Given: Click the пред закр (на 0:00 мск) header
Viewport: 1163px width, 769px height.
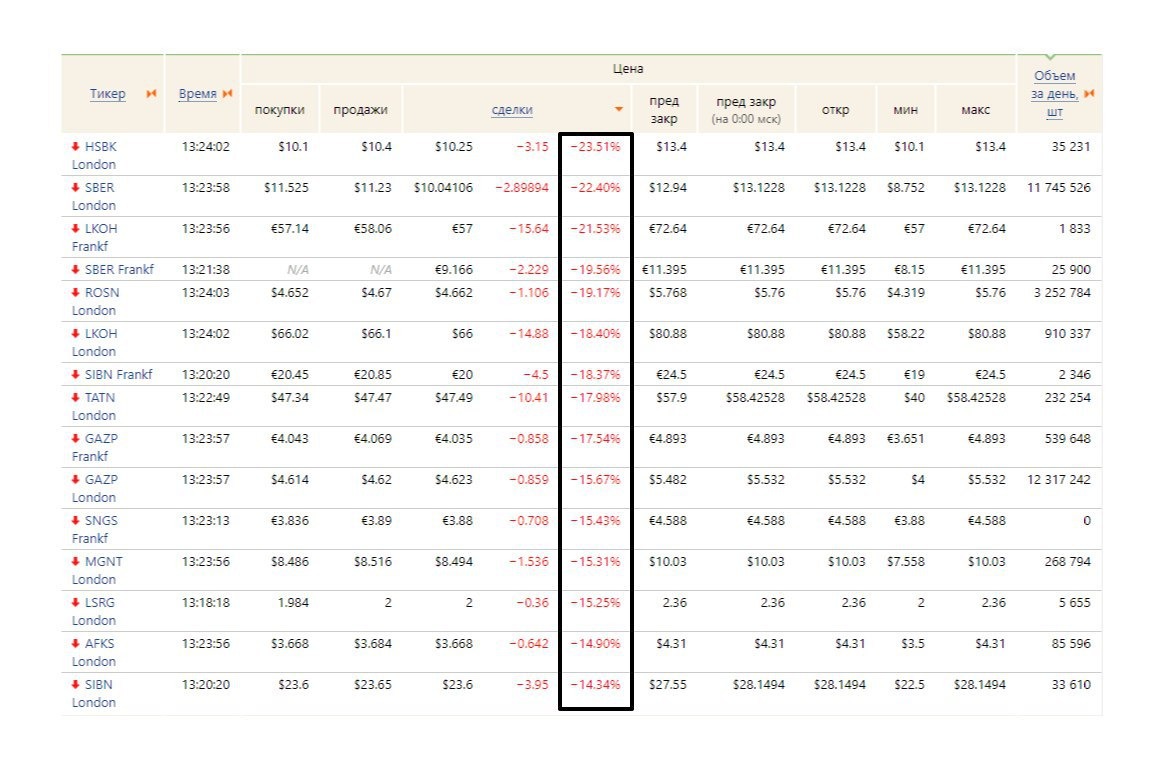Looking at the screenshot, I should 745,110.
